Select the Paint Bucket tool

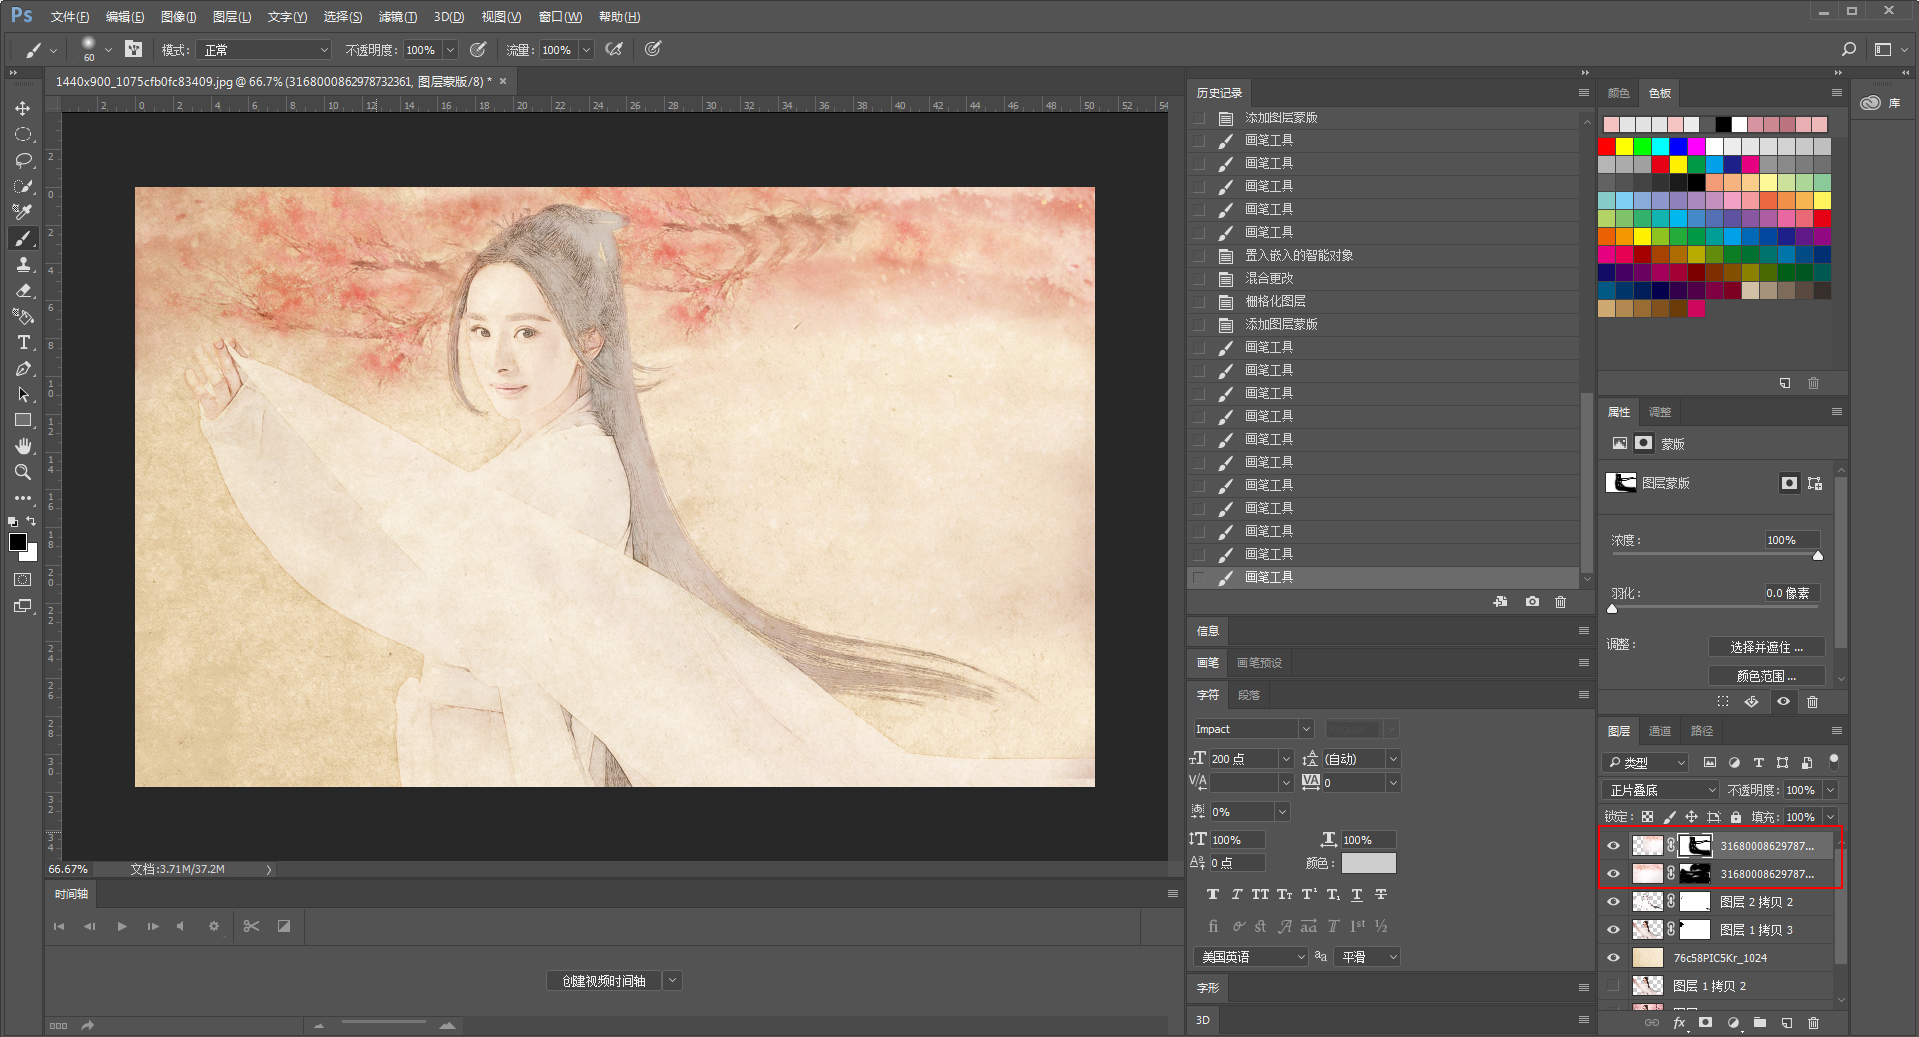[23, 316]
